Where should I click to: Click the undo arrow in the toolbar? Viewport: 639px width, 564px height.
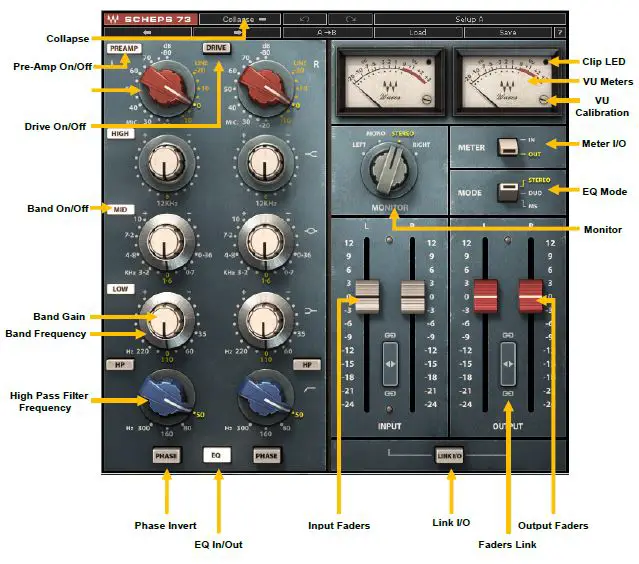point(304,19)
